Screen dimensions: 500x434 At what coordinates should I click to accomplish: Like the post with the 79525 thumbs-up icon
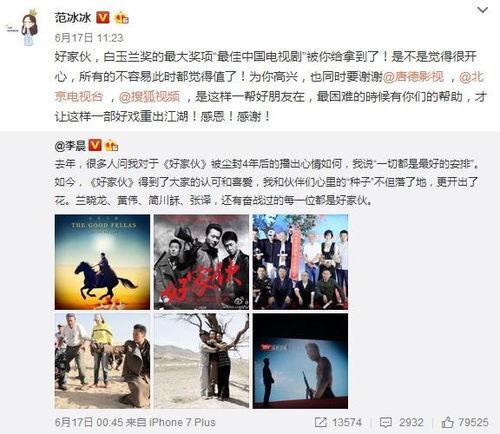pyautogui.click(x=447, y=422)
